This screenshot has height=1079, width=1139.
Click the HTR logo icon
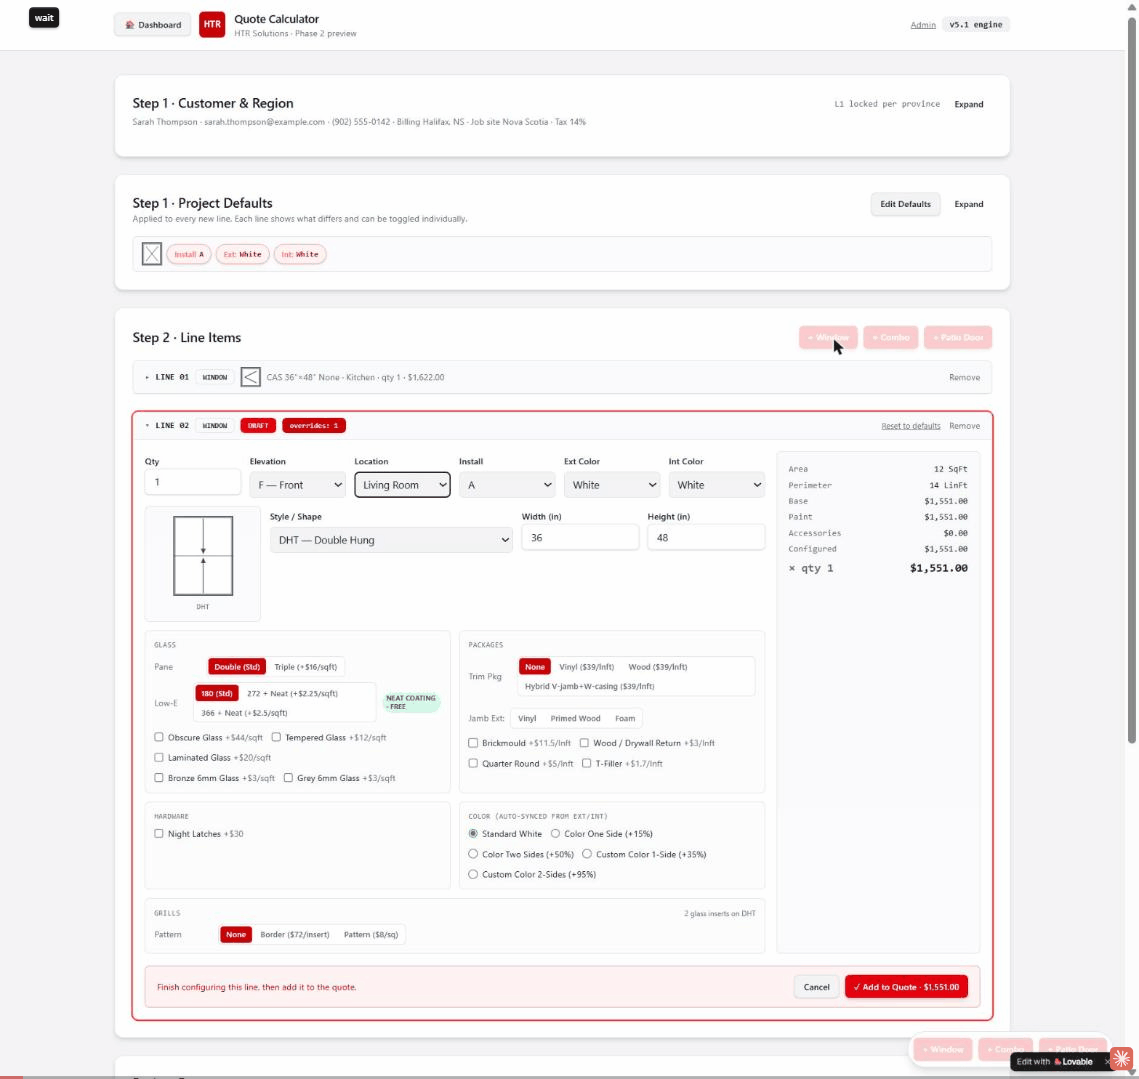pos(212,25)
